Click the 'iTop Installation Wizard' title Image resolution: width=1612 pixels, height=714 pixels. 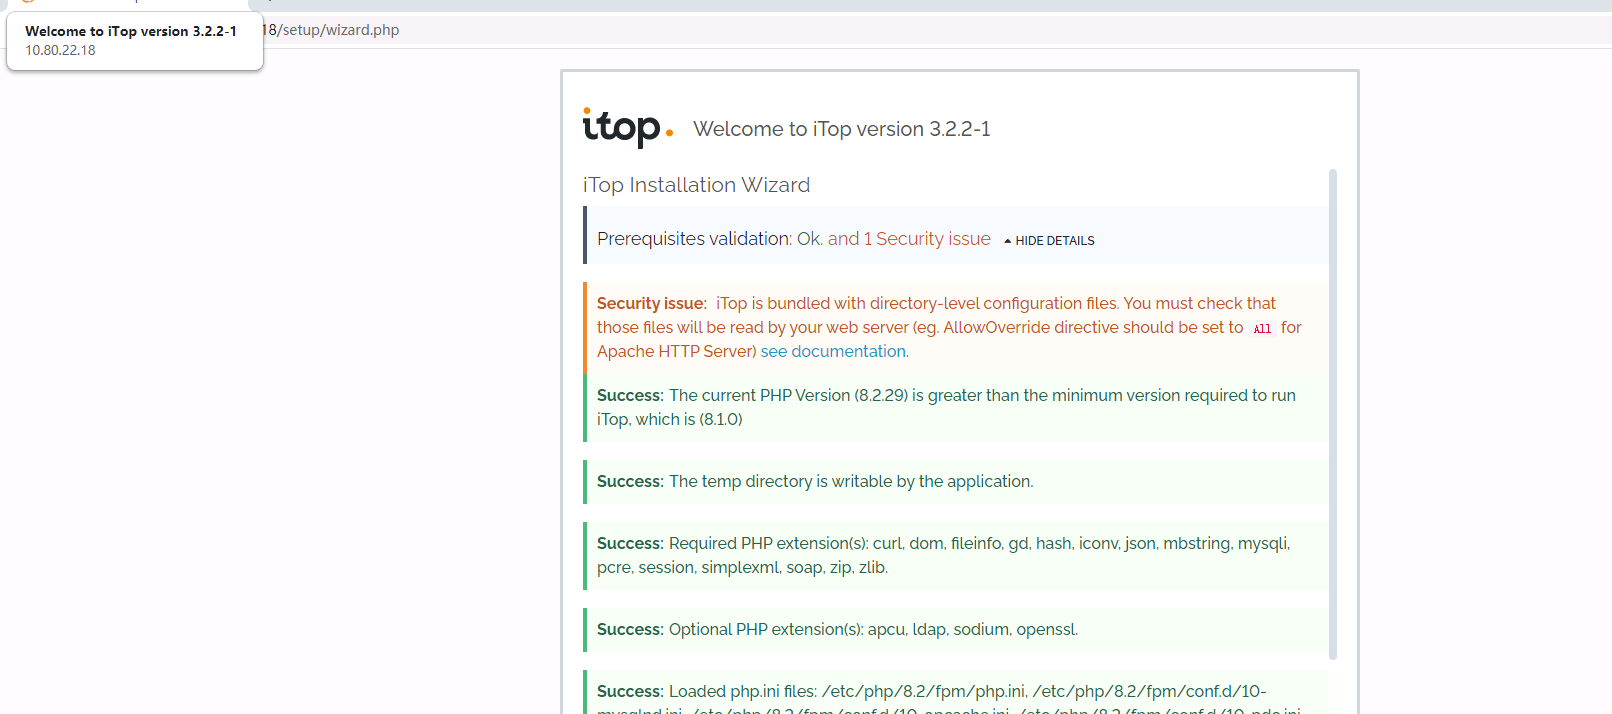click(696, 185)
